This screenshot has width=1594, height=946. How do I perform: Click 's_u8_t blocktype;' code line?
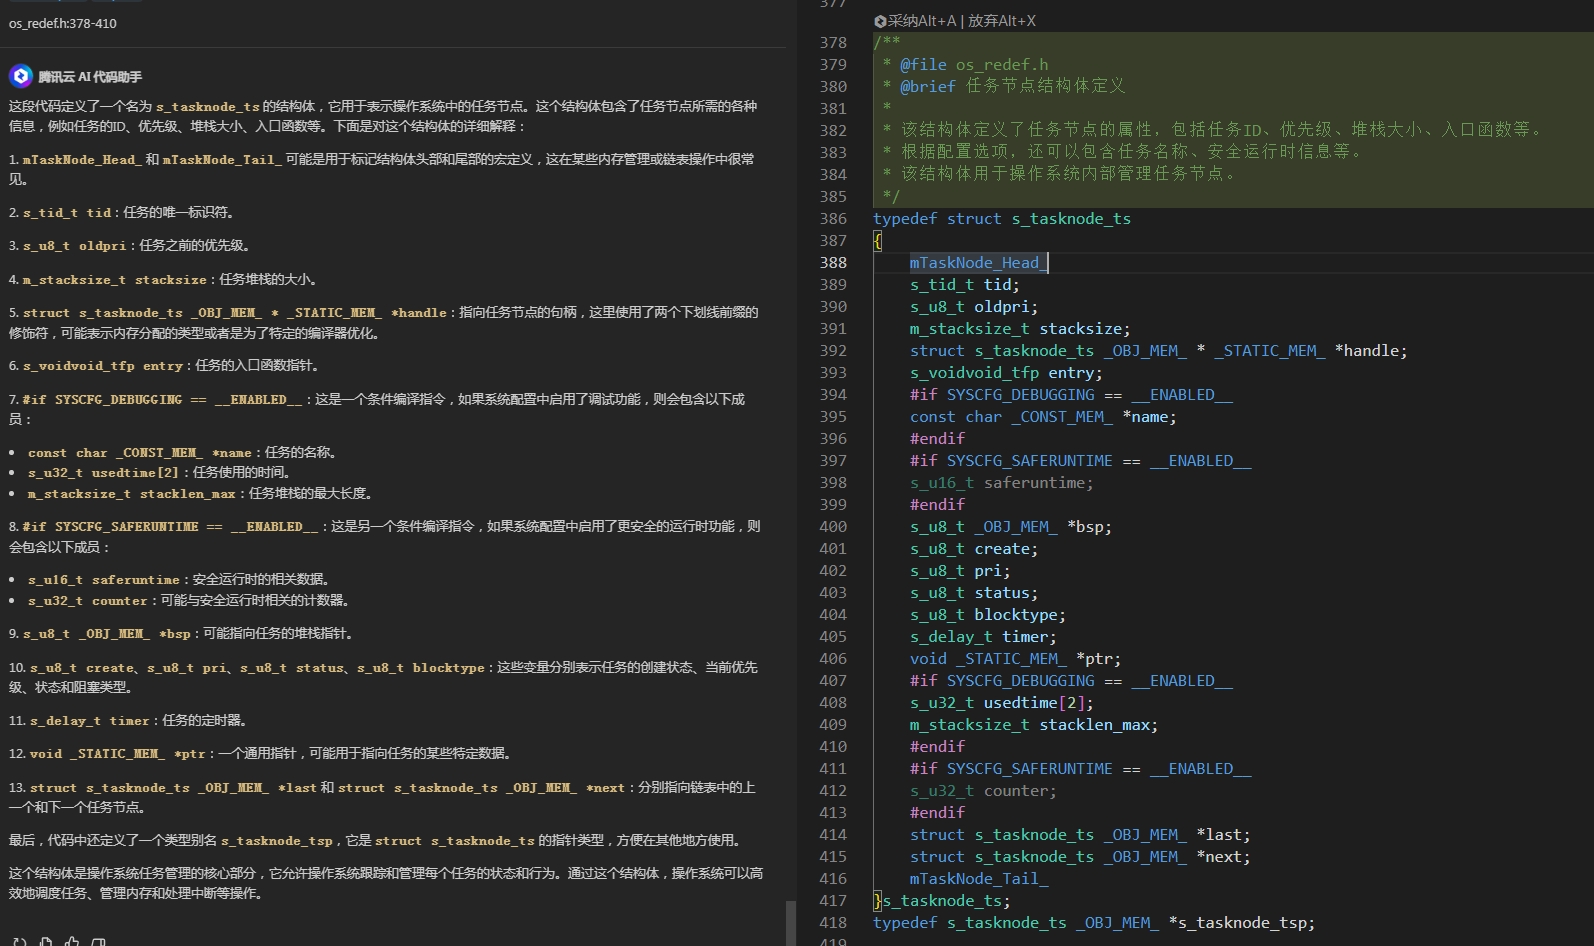tap(988, 615)
